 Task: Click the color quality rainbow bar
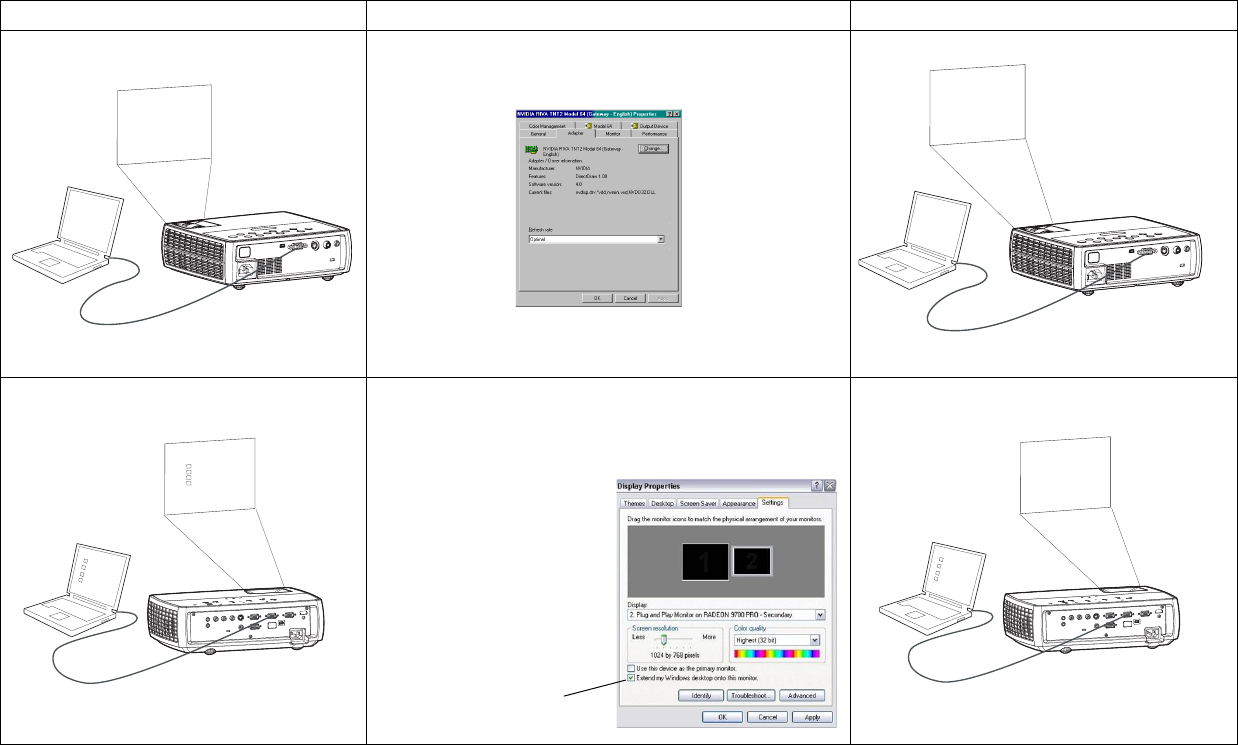[777, 654]
